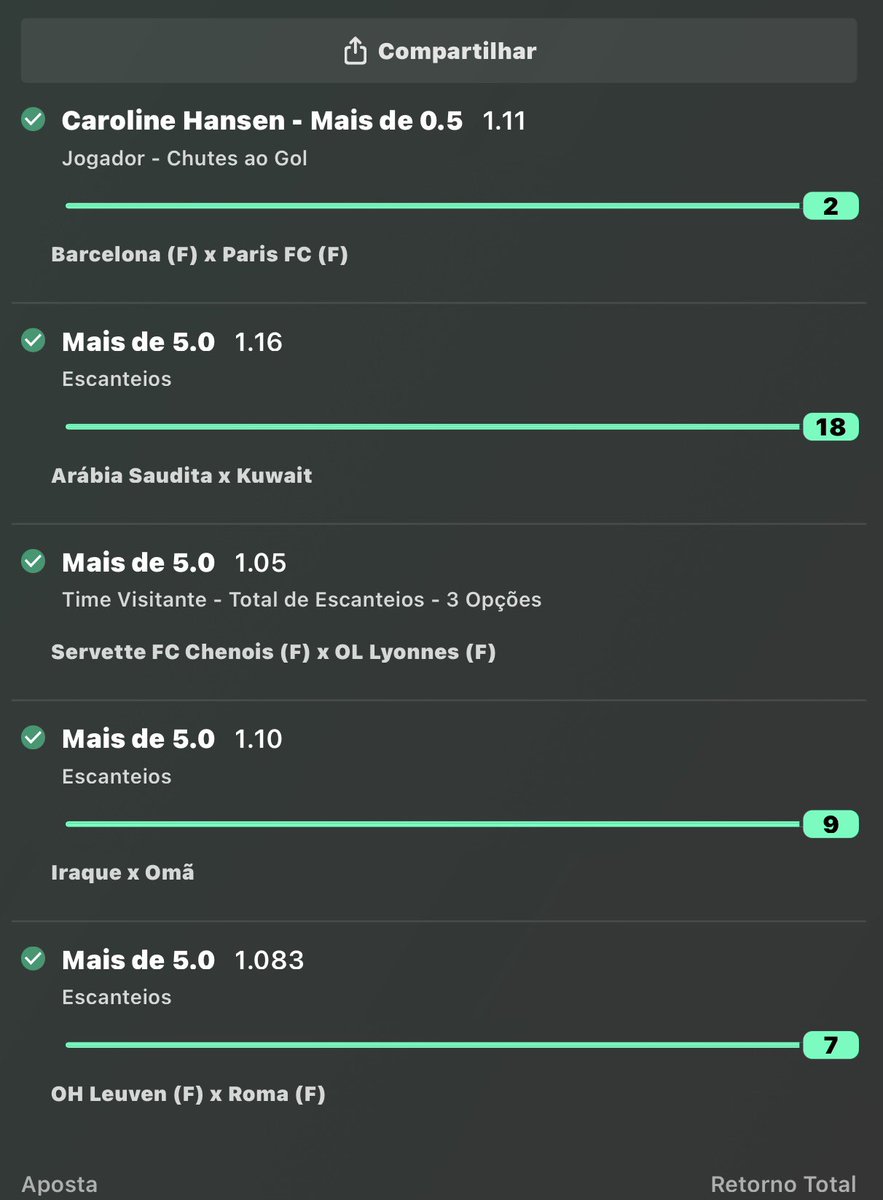
Task: Click the corner count badge showing 9
Action: (830, 824)
